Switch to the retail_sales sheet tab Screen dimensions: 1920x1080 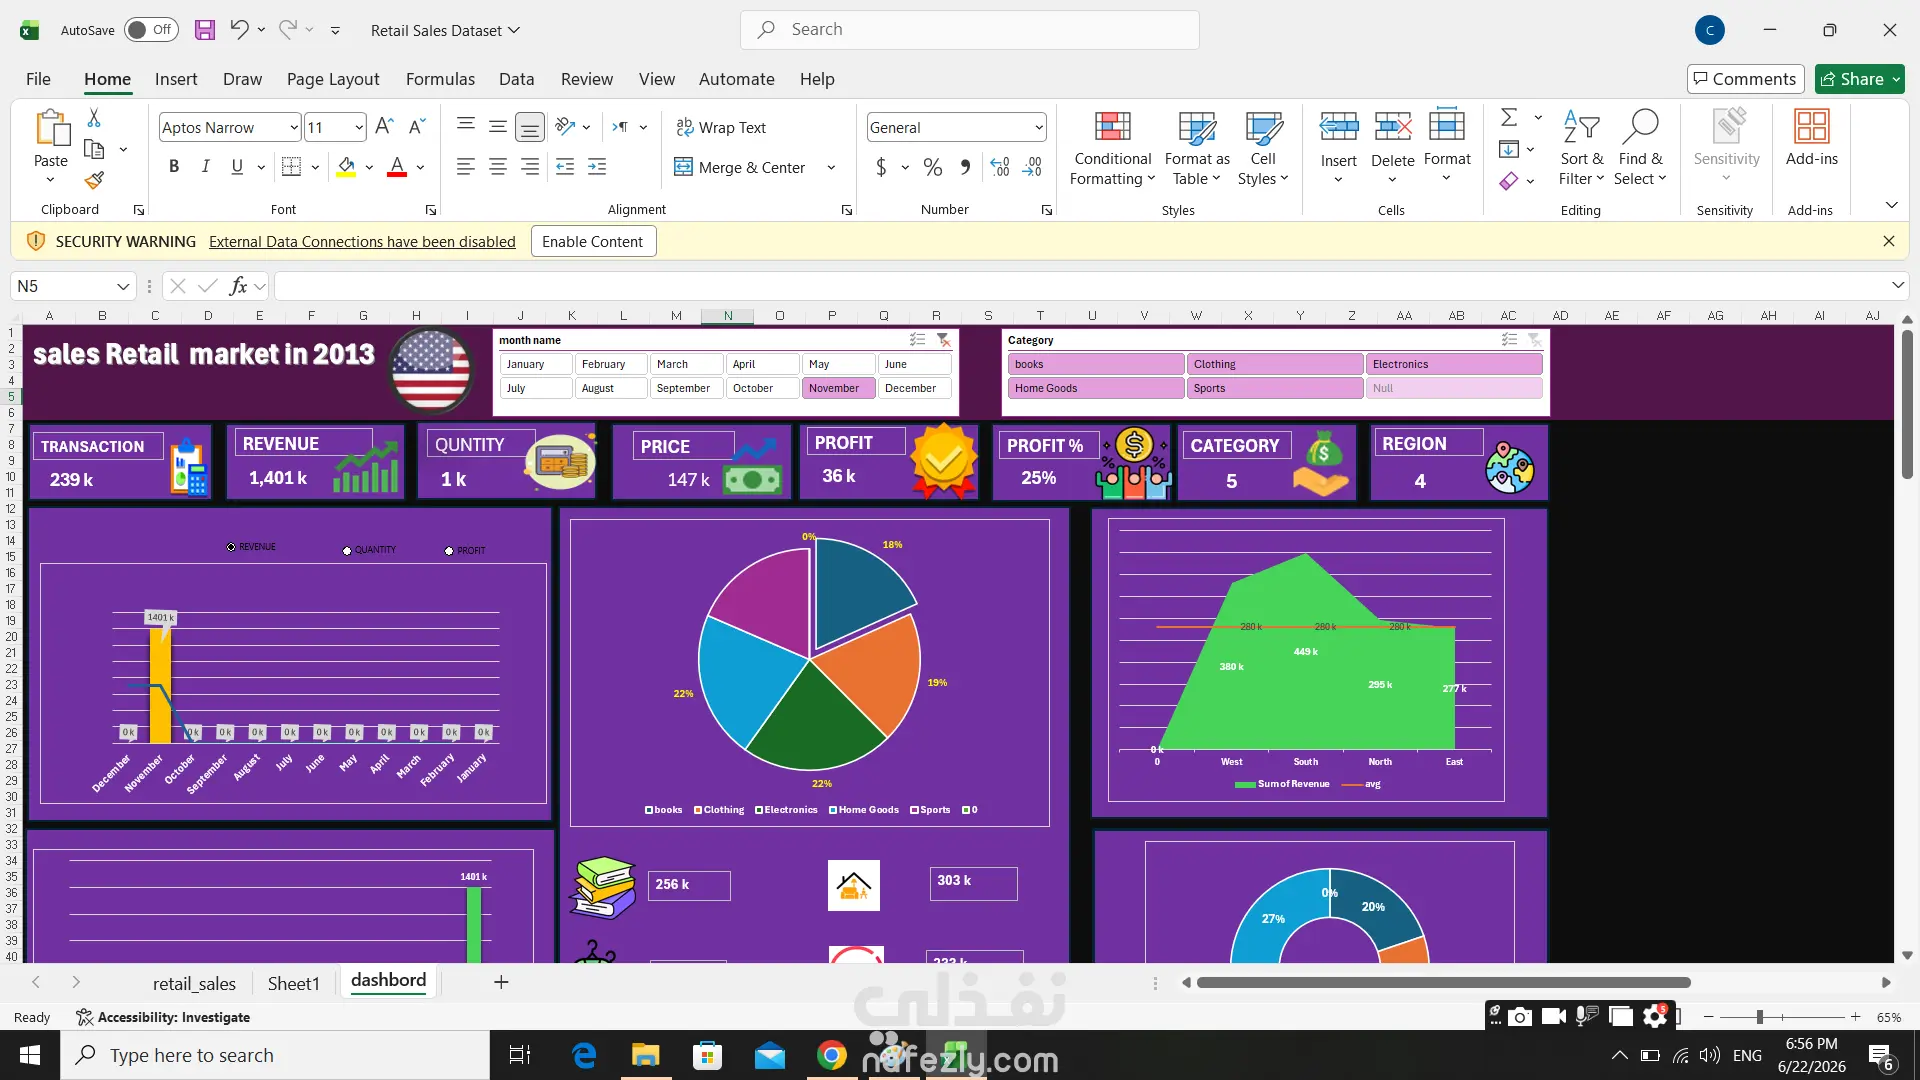[x=194, y=984]
